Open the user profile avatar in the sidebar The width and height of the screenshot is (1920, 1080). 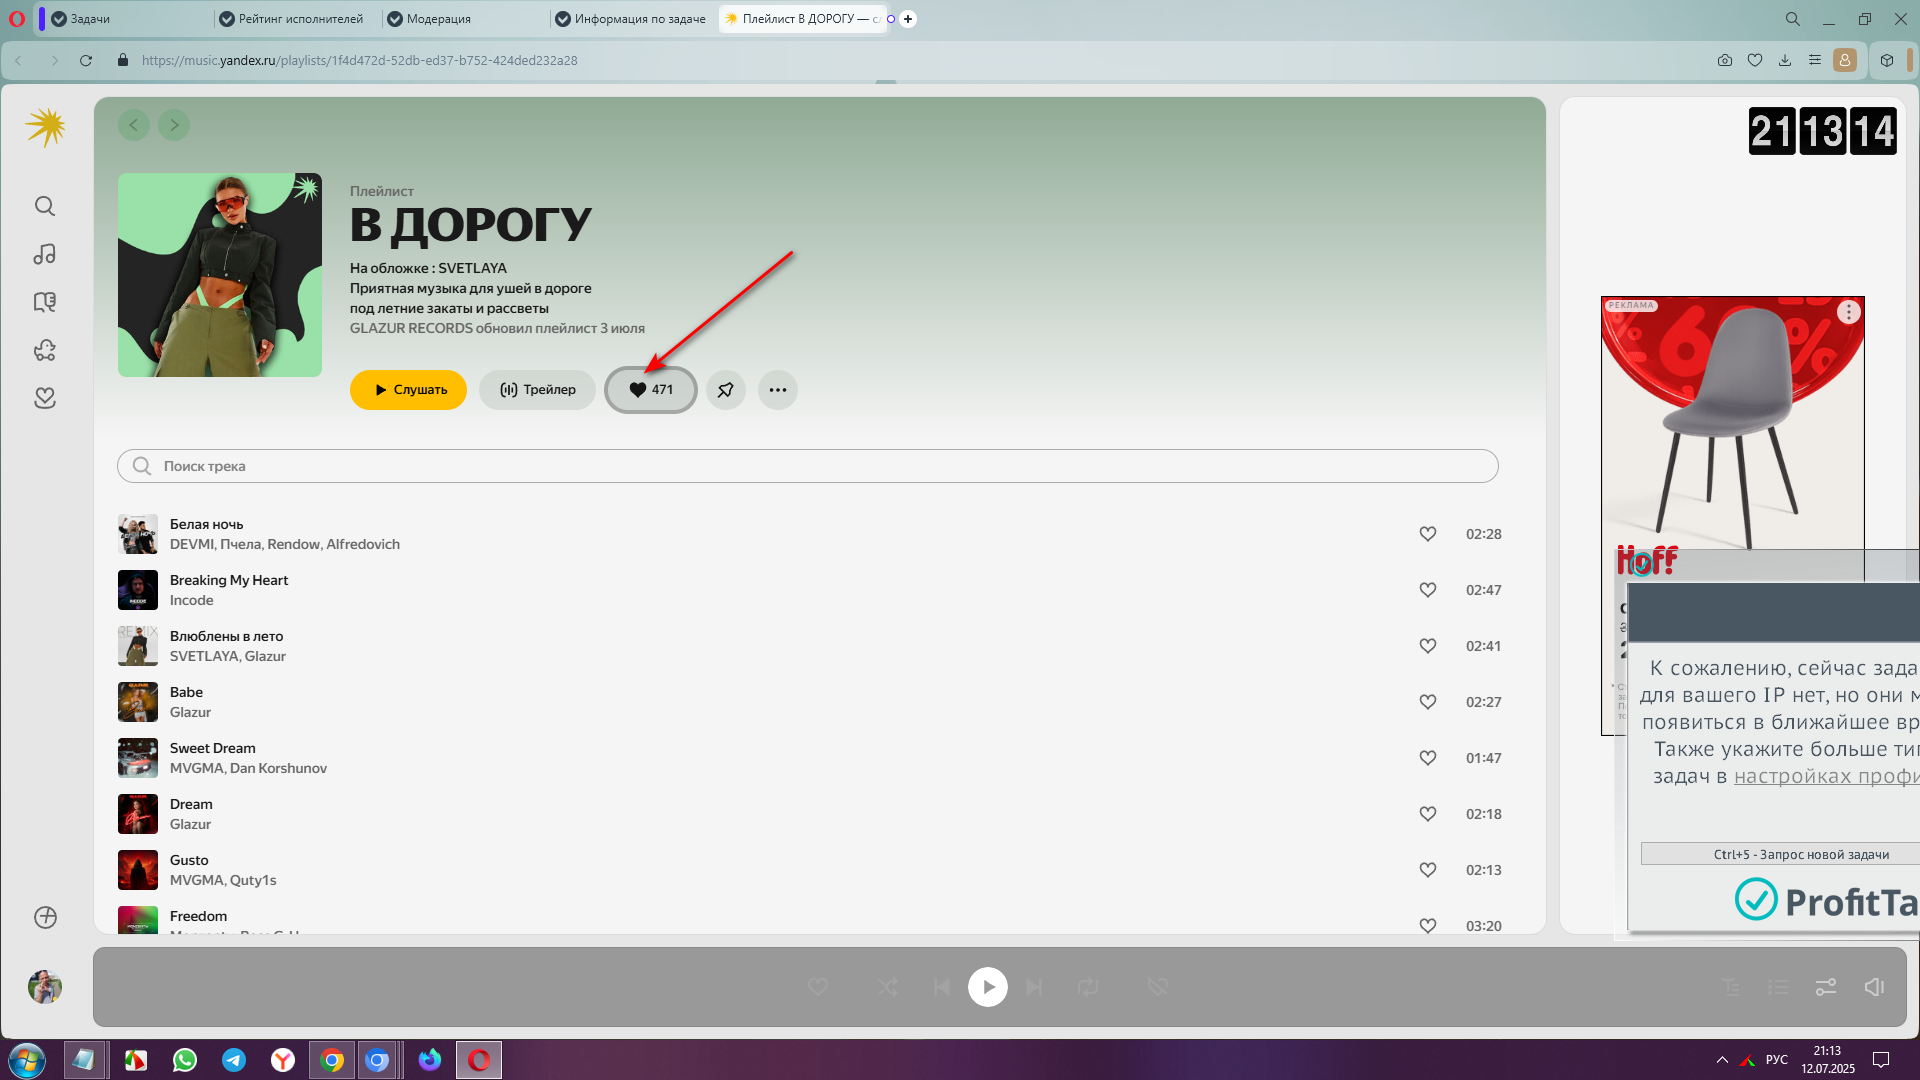pyautogui.click(x=45, y=987)
